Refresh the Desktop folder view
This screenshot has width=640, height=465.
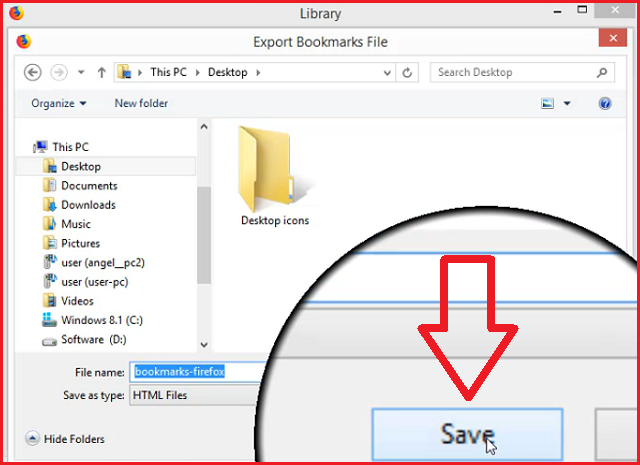pos(407,73)
